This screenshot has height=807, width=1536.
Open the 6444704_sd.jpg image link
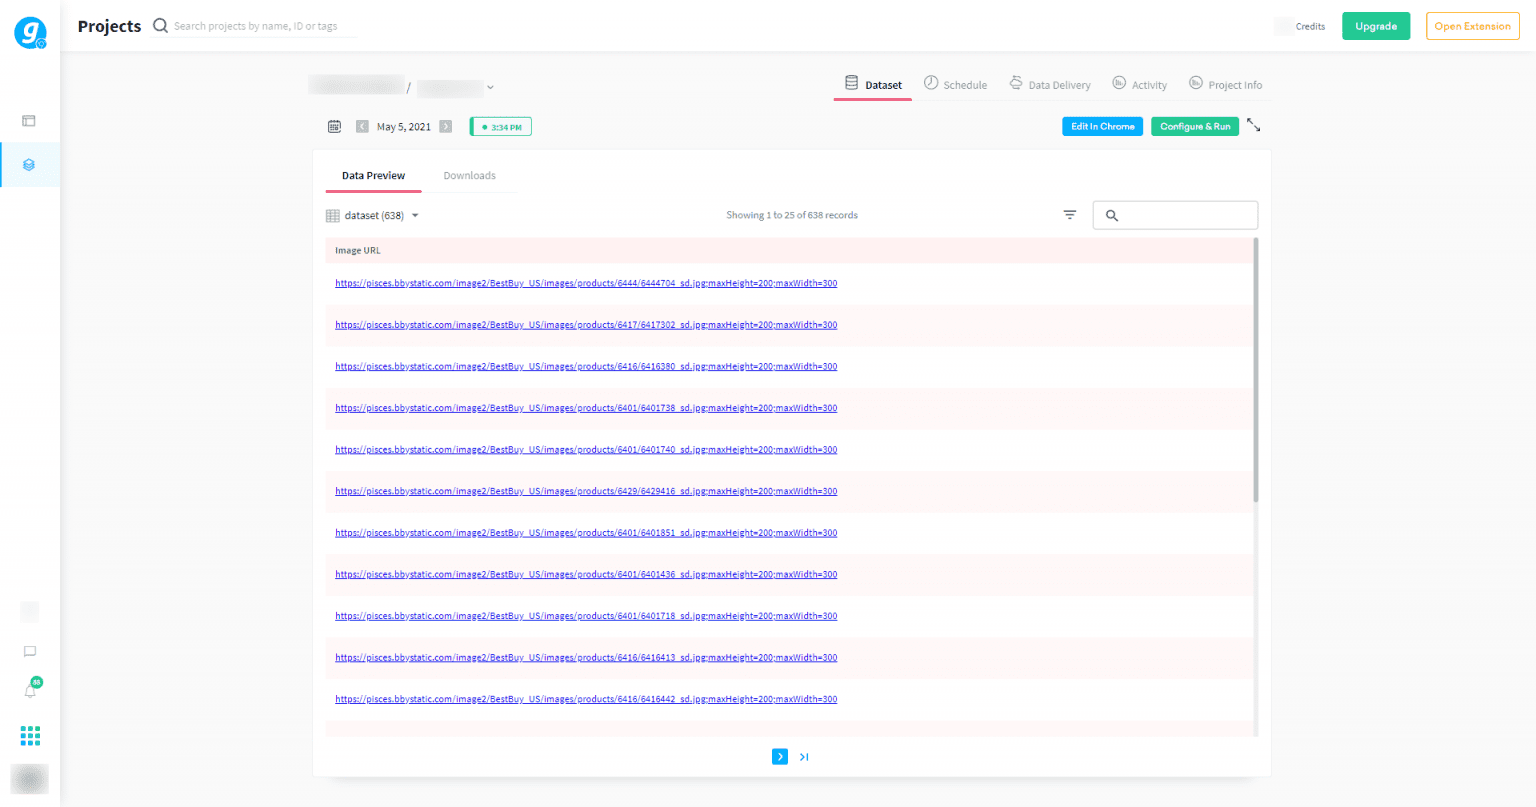coord(586,284)
